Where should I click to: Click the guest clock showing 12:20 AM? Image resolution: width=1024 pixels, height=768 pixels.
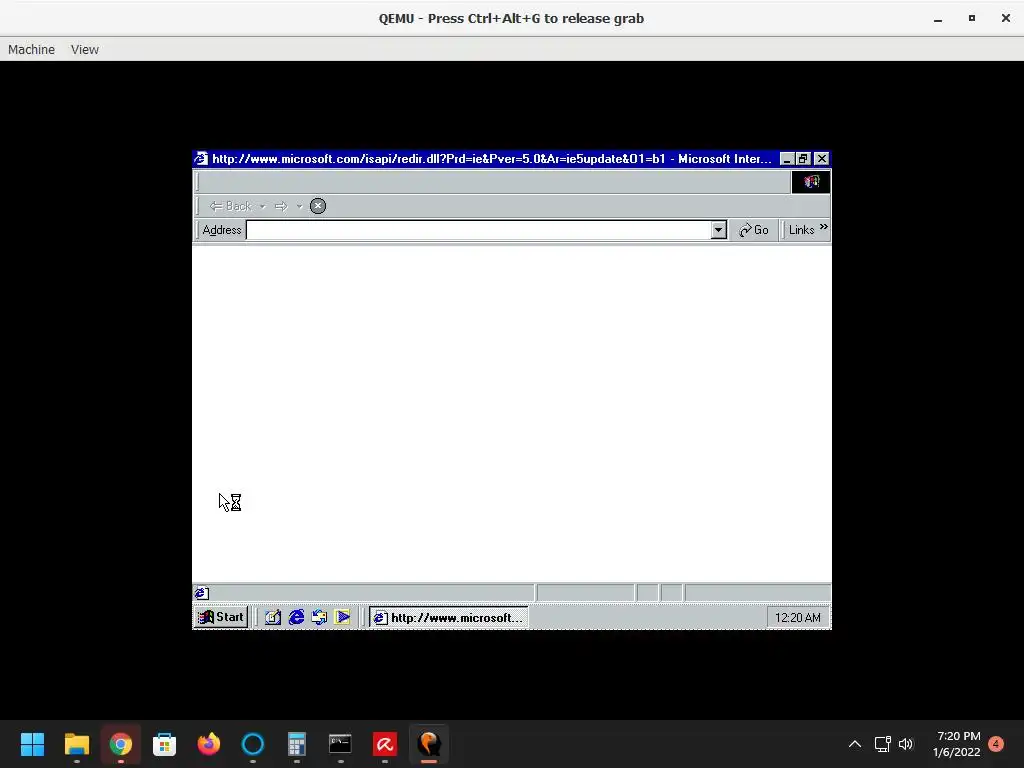[x=797, y=618]
